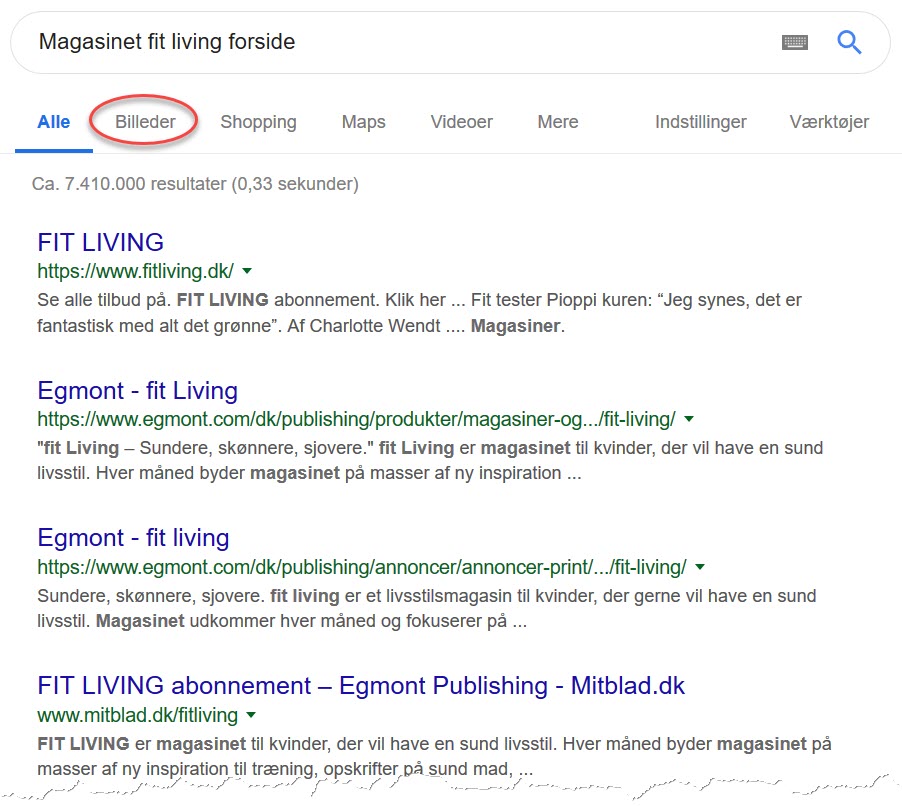This screenshot has height=806, width=902.
Task: Expand dropdown arrow beside Egmont produkter URL
Action: pos(689,419)
